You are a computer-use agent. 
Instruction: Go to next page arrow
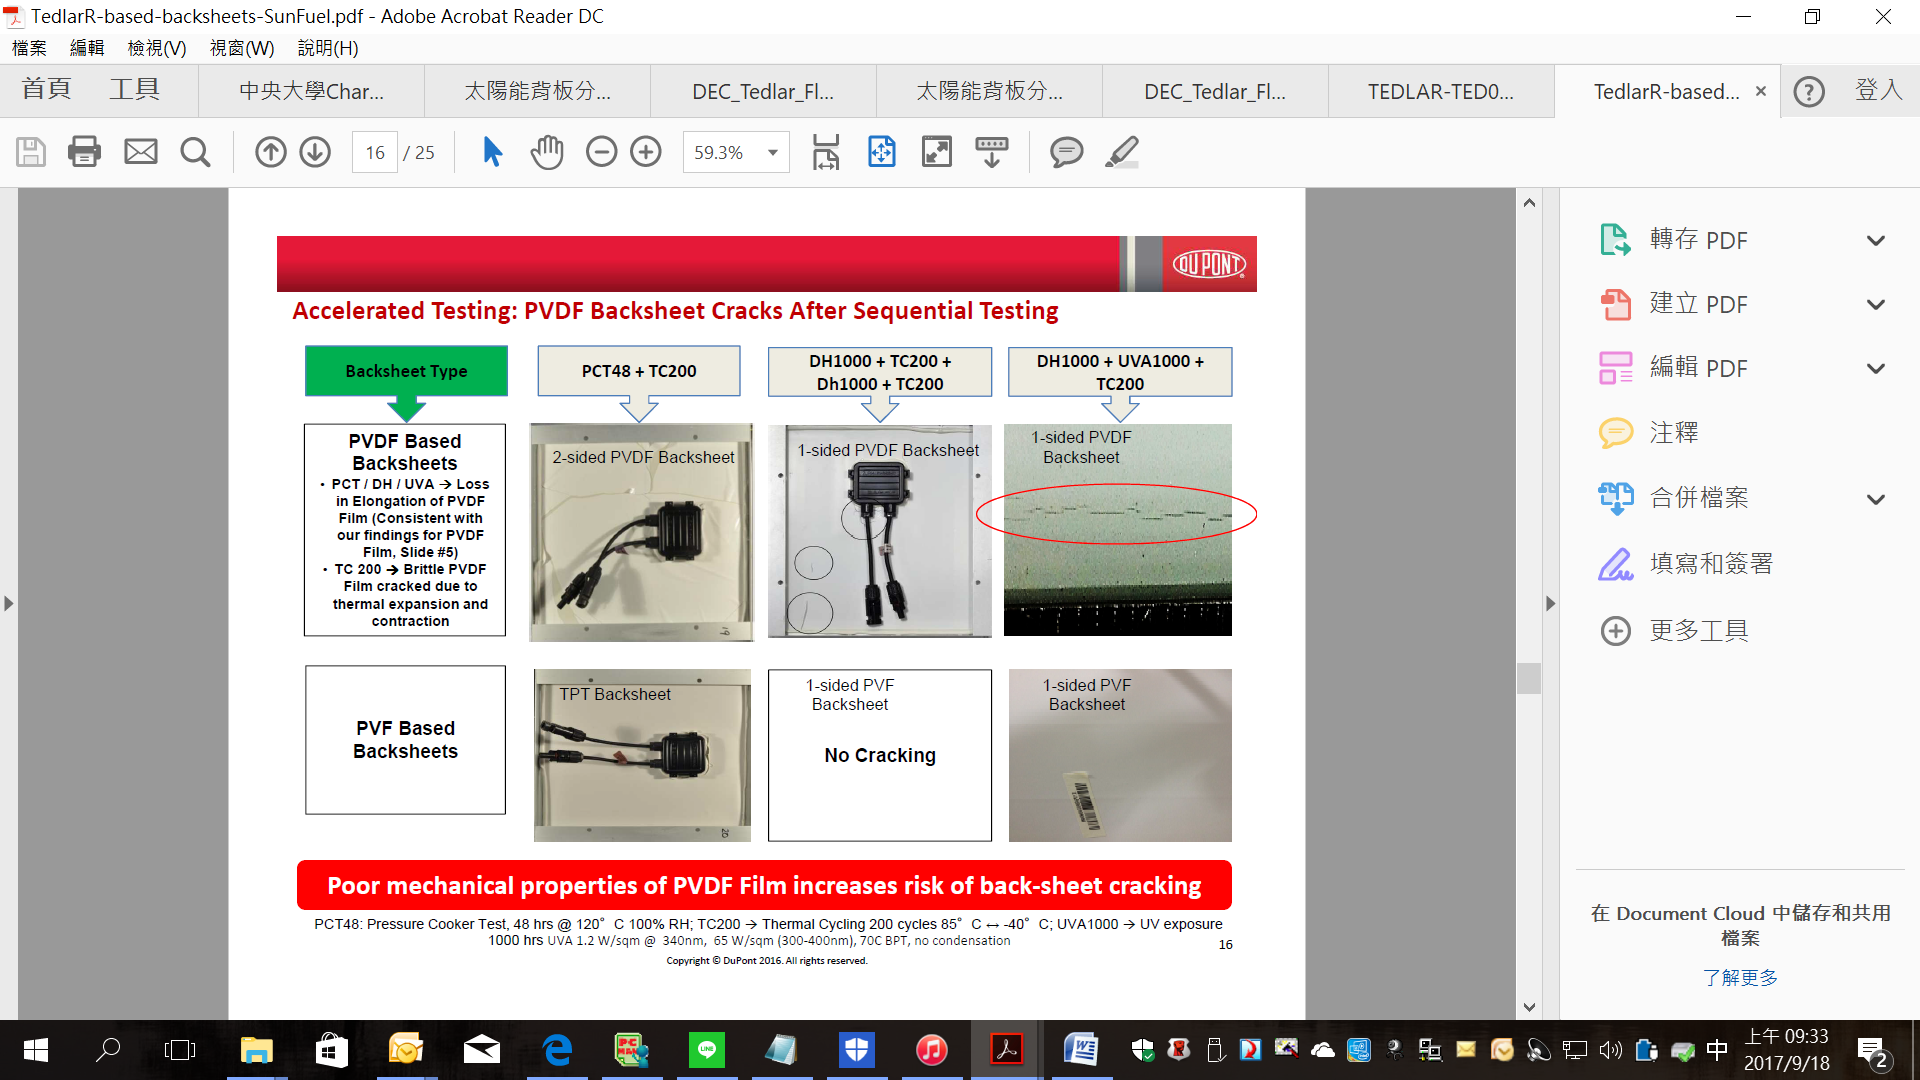tap(315, 152)
